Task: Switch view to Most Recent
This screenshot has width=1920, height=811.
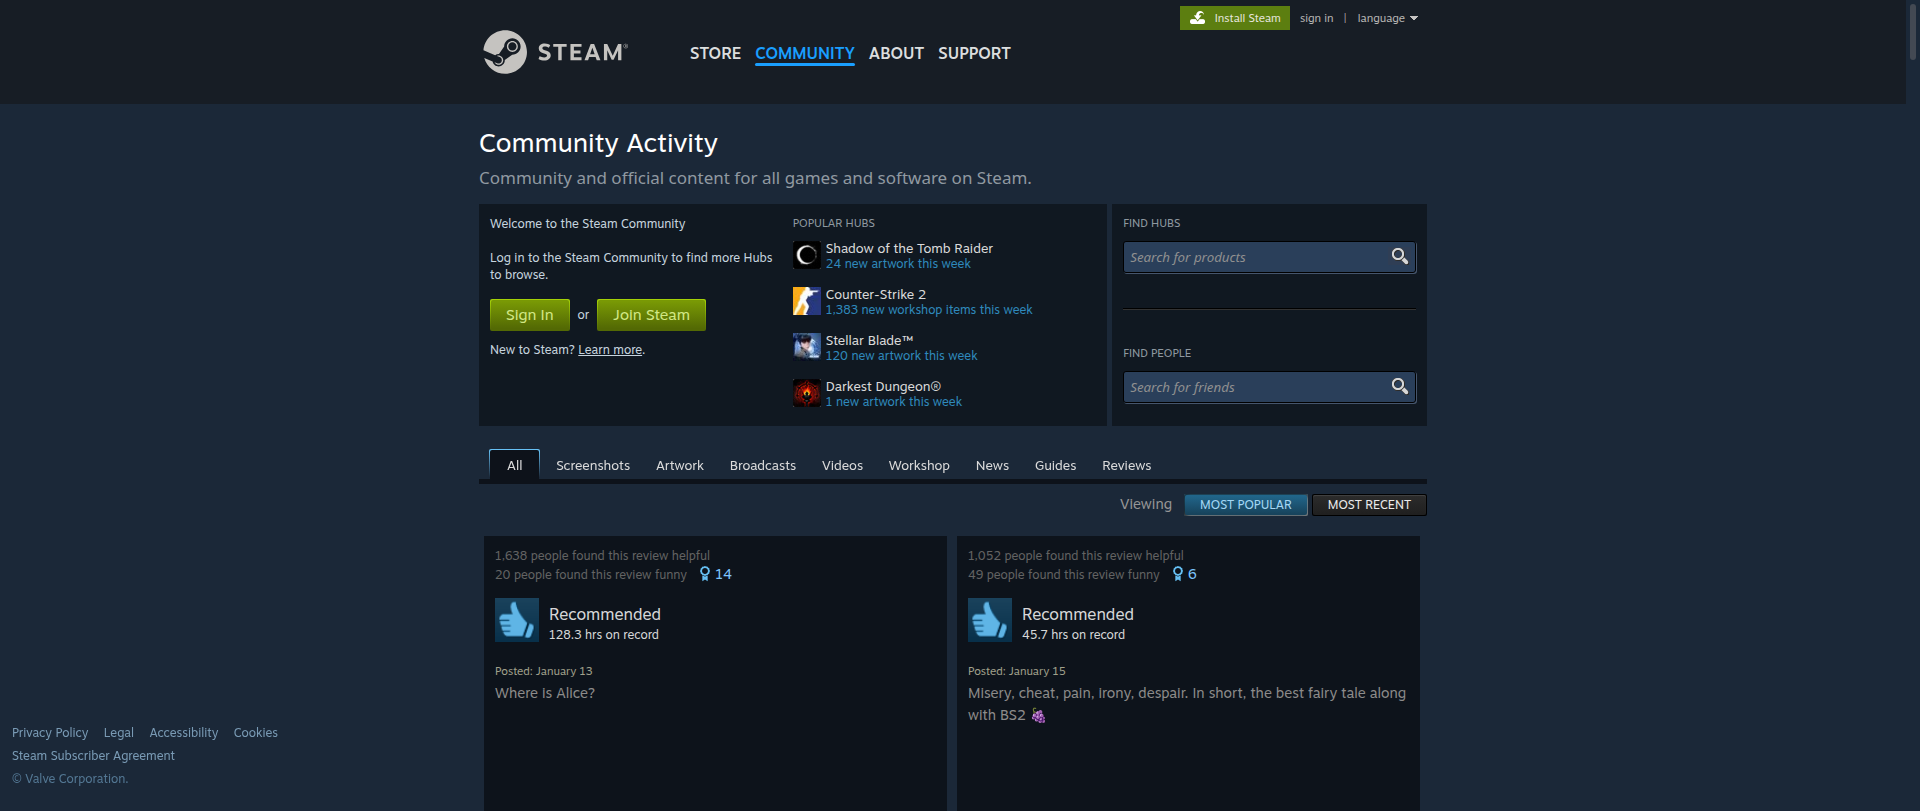Action: coord(1368,505)
